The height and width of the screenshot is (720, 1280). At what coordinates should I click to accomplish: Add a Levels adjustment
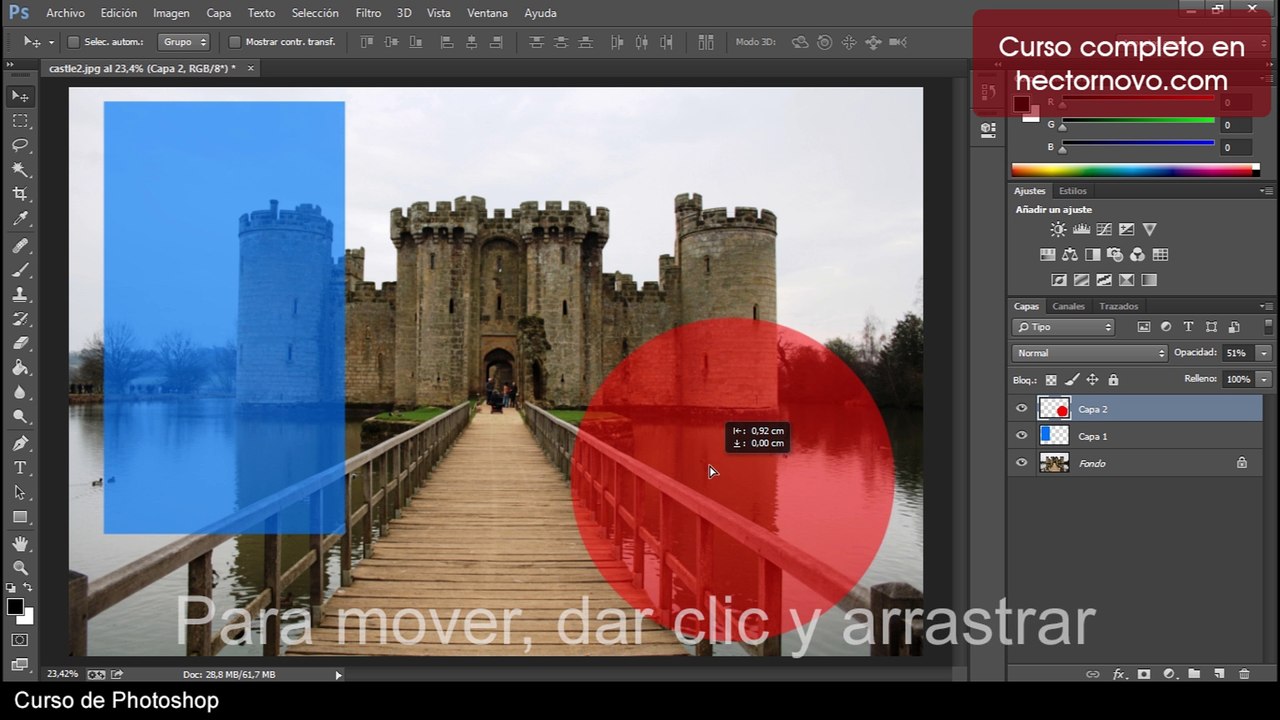[1081, 230]
